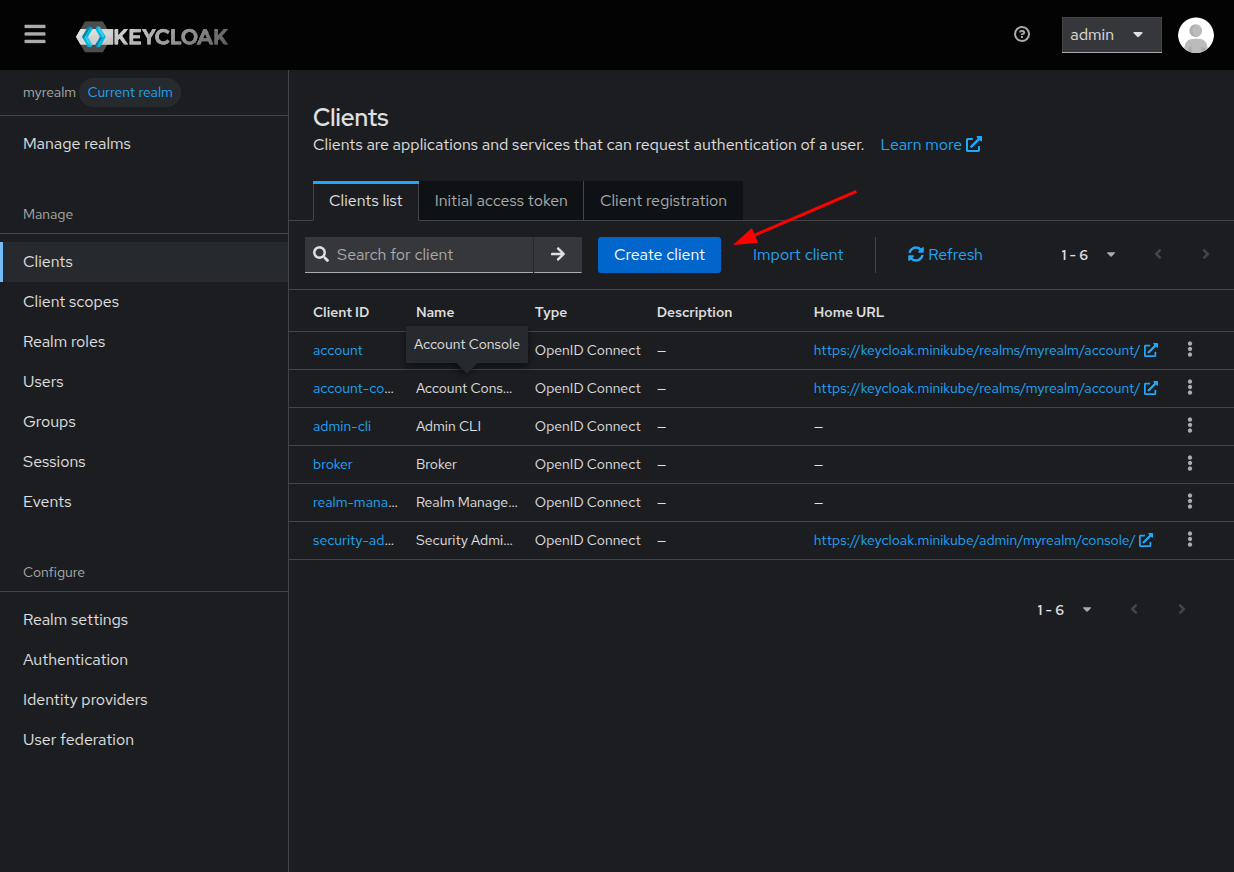The image size is (1234, 872).
Task: Click bottom pagination next page arrow
Action: [x=1182, y=609]
